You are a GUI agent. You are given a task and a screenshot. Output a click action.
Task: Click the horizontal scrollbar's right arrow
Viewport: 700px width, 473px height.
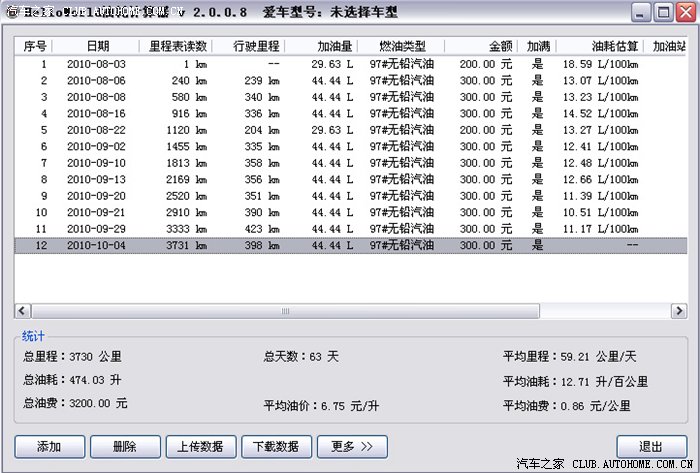tap(679, 311)
